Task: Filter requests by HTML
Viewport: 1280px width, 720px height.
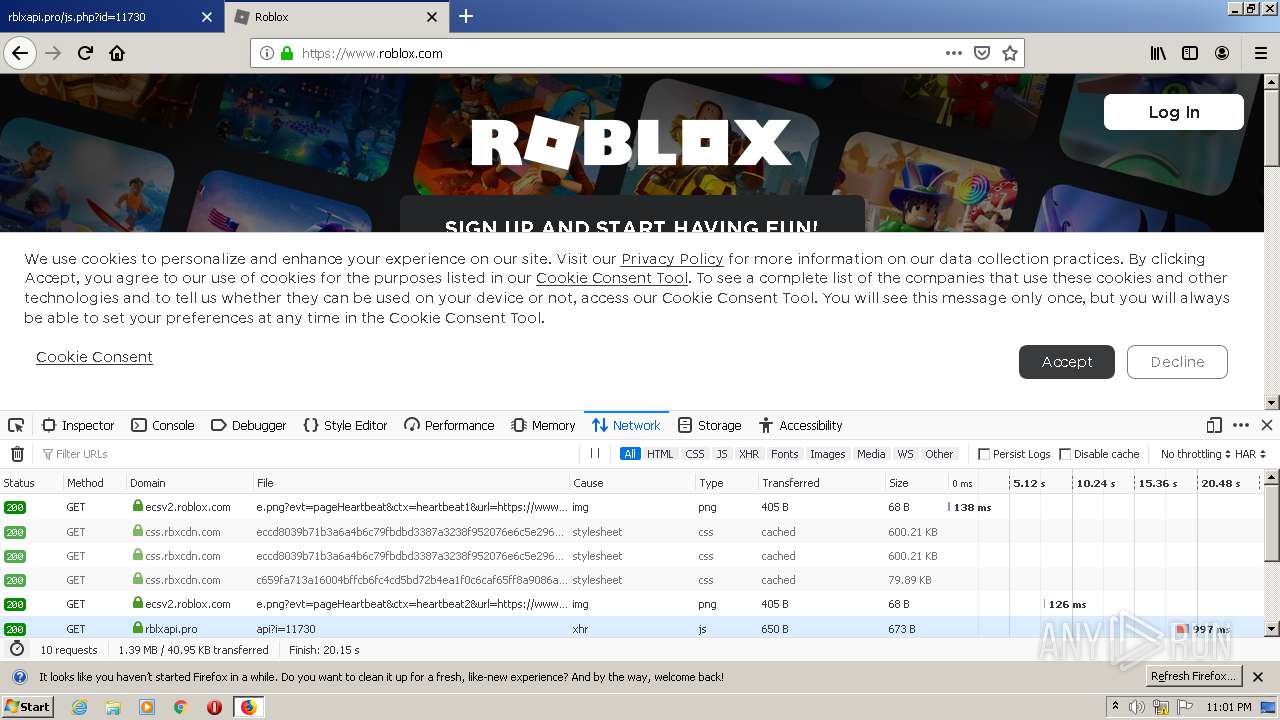Action: (x=660, y=454)
